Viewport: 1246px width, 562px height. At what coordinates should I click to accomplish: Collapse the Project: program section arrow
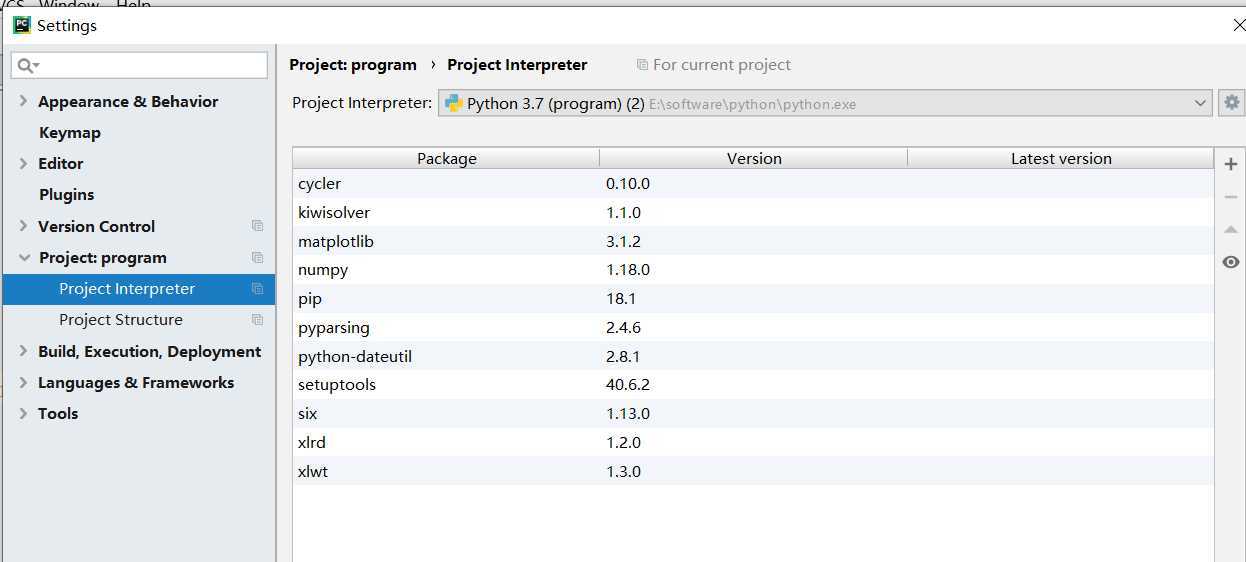point(24,257)
